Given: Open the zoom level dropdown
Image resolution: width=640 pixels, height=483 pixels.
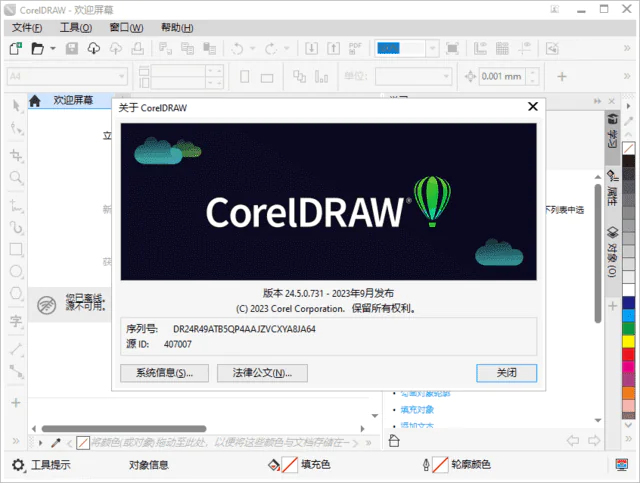Looking at the screenshot, I should [432, 49].
